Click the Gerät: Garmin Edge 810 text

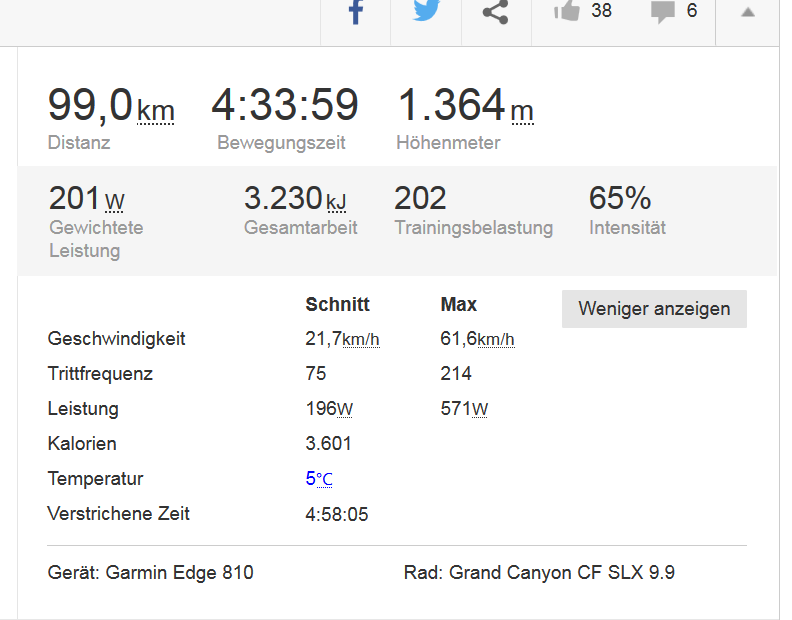click(151, 573)
